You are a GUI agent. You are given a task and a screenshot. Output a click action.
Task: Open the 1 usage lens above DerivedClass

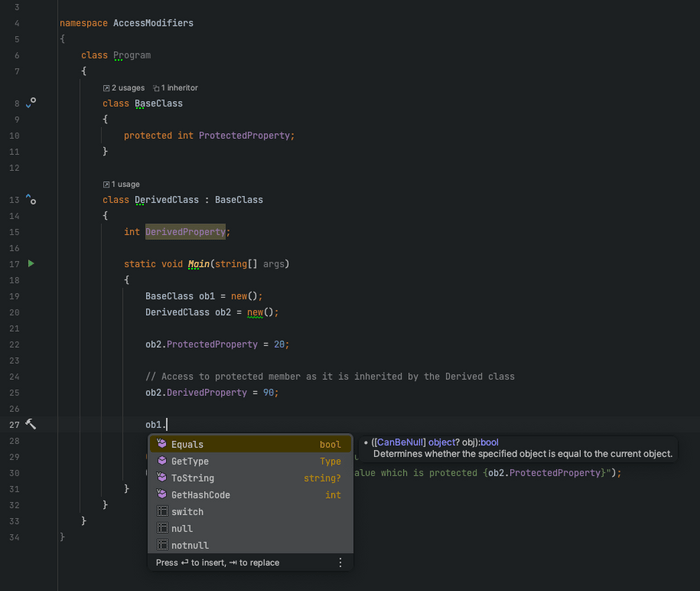click(121, 184)
